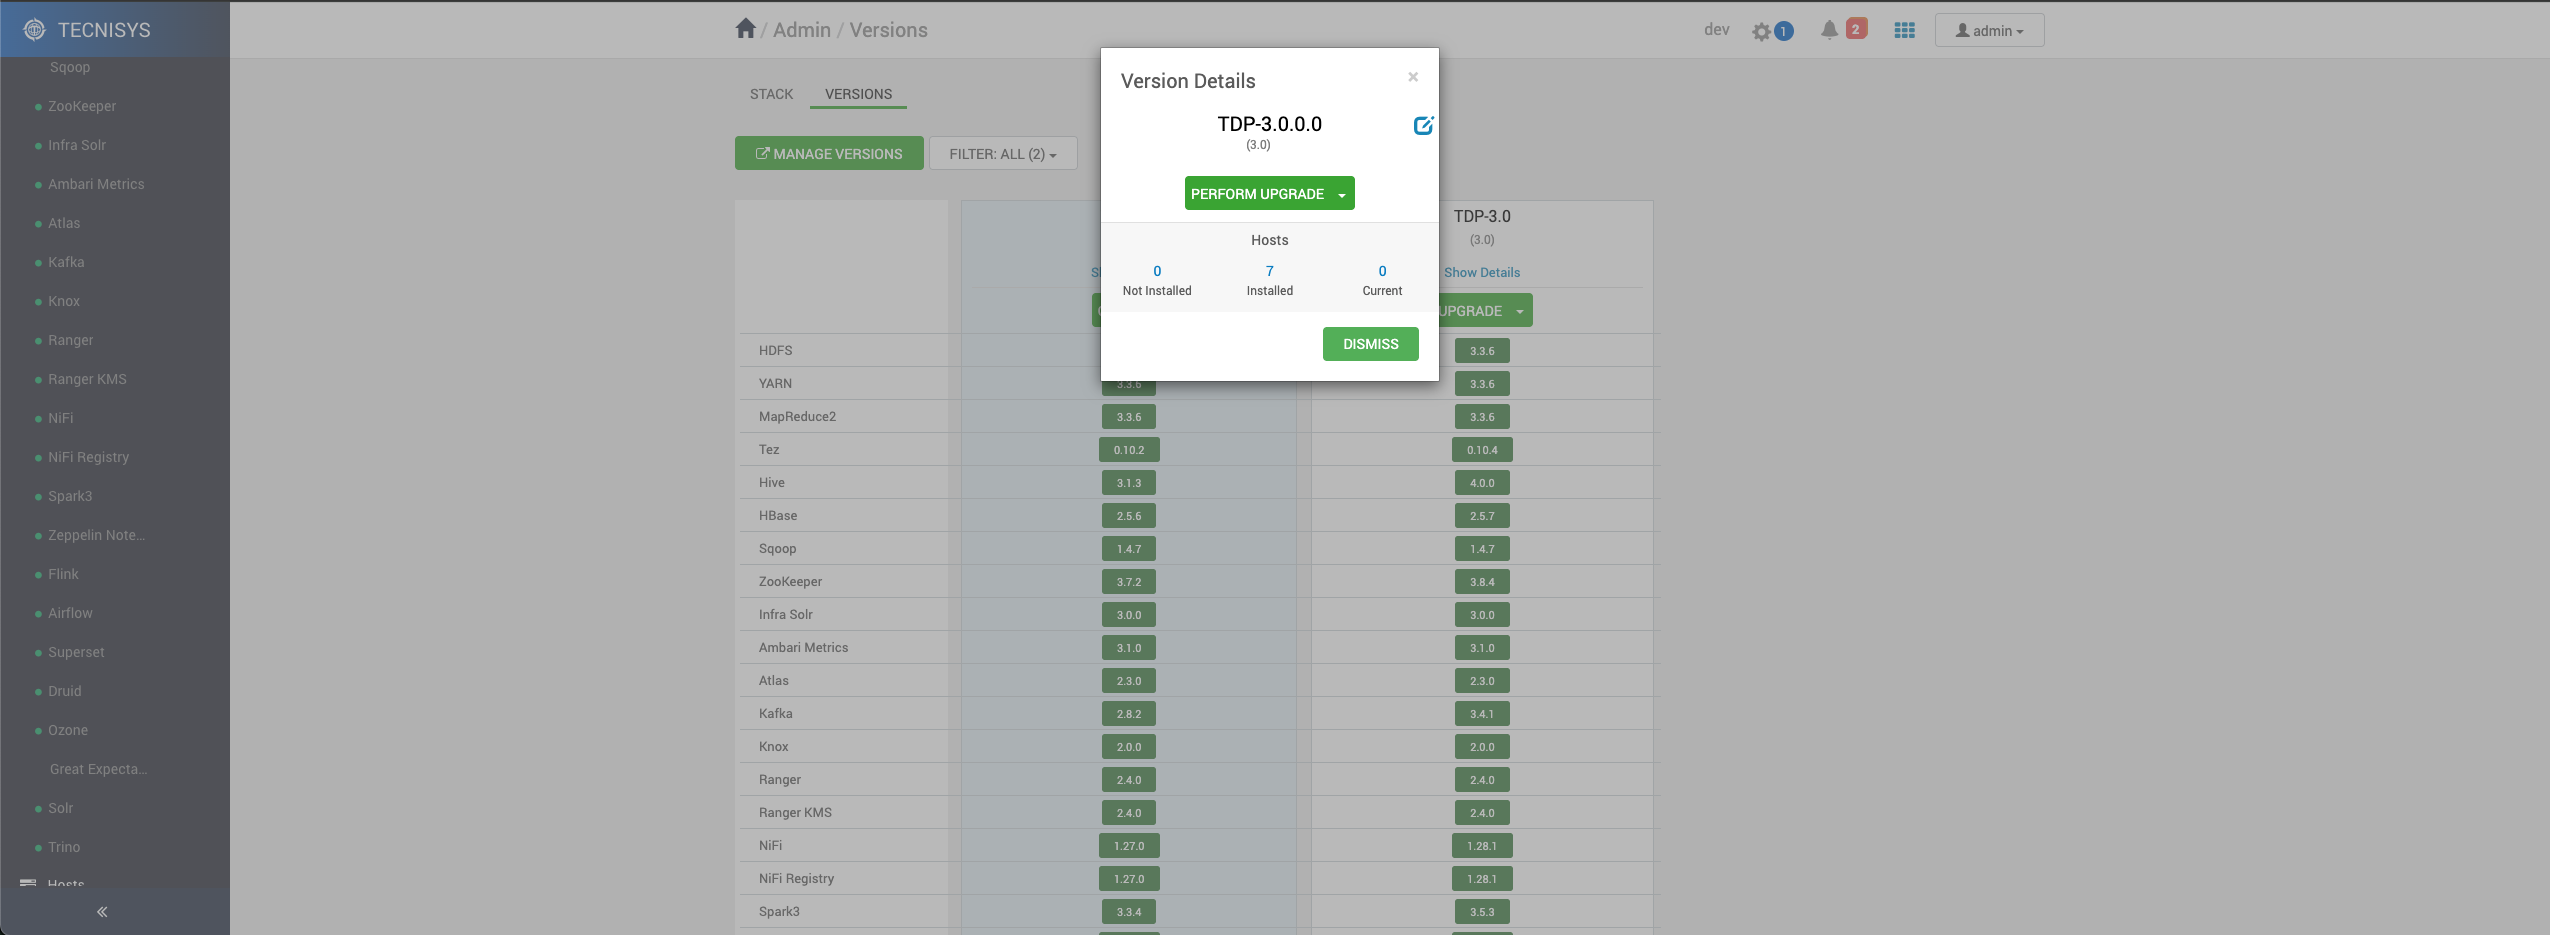Open the background operations gear icon
This screenshot has width=2550, height=935.
[1761, 31]
